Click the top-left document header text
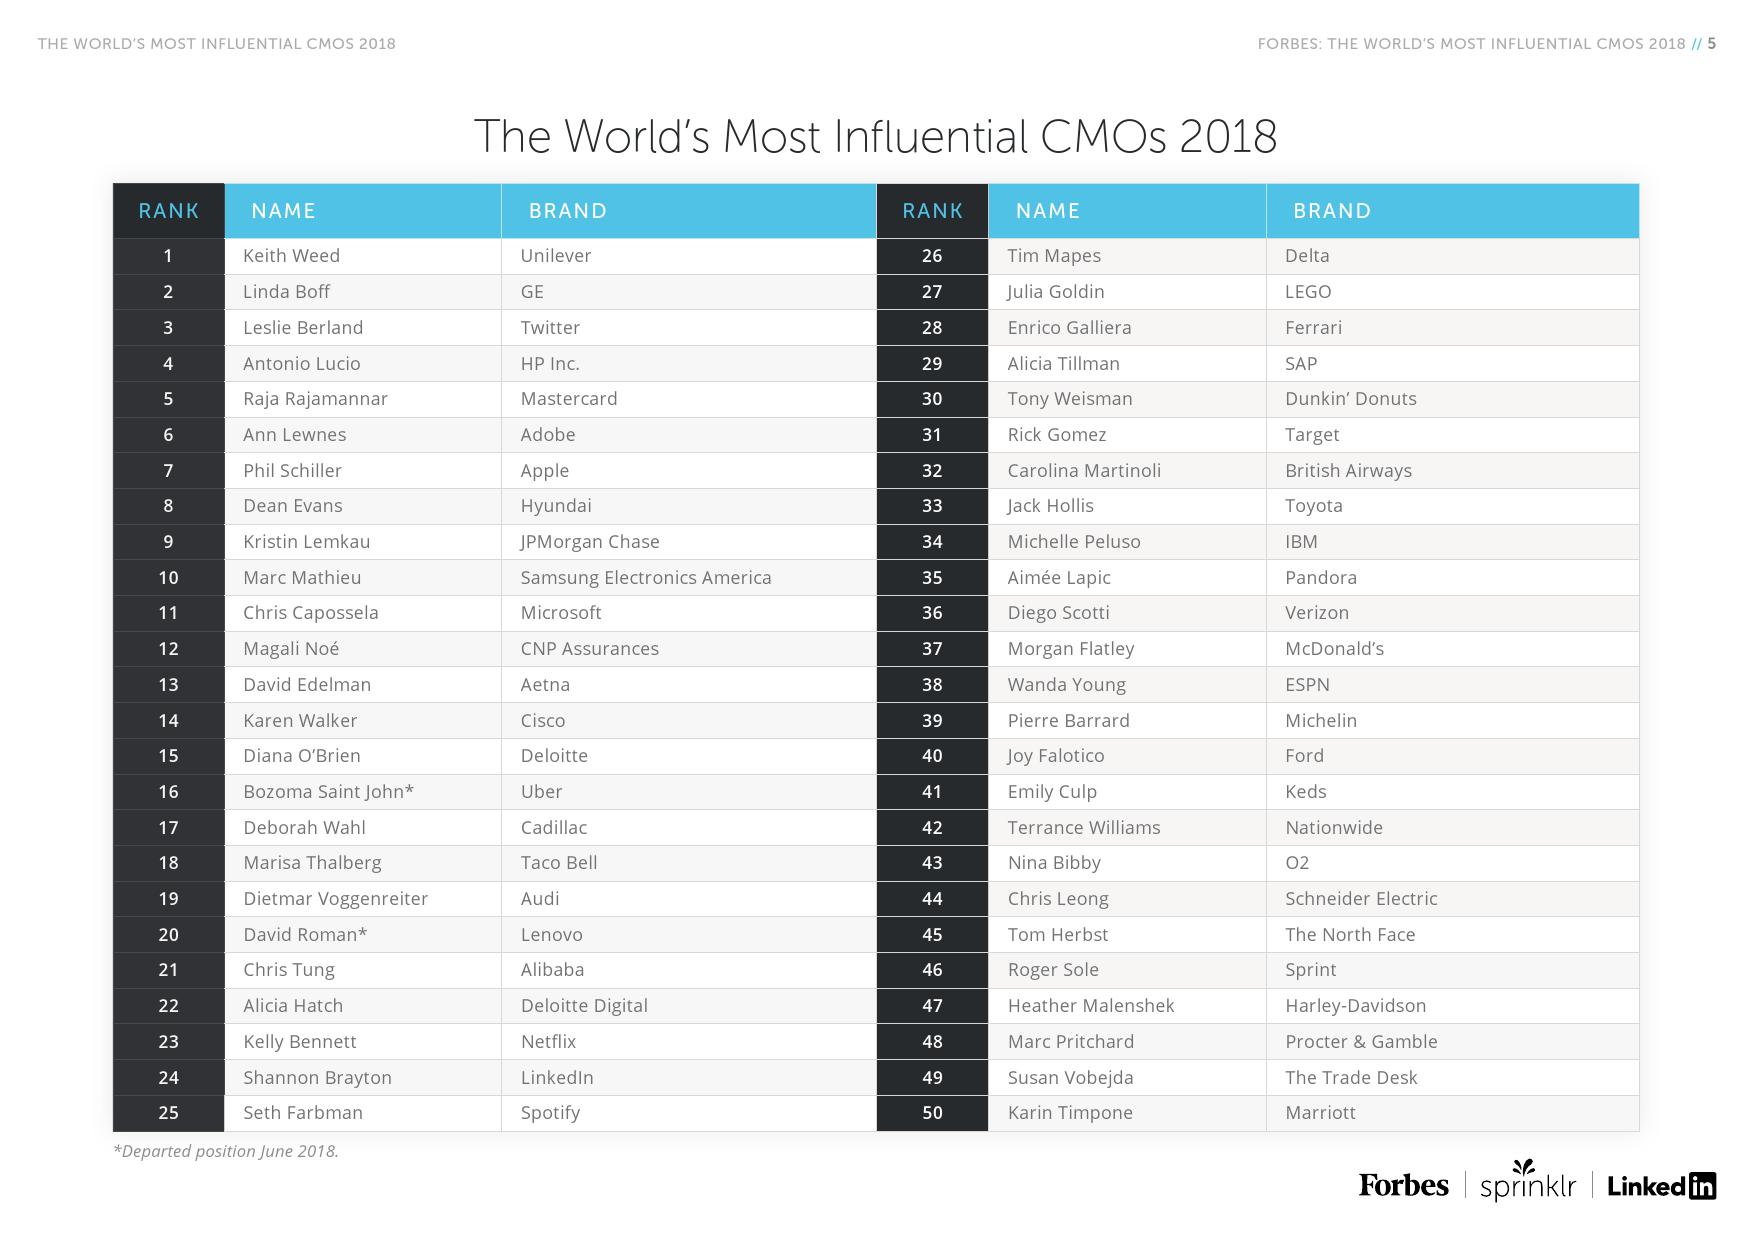Screen dimensions: 1754x1240 pos(217,44)
